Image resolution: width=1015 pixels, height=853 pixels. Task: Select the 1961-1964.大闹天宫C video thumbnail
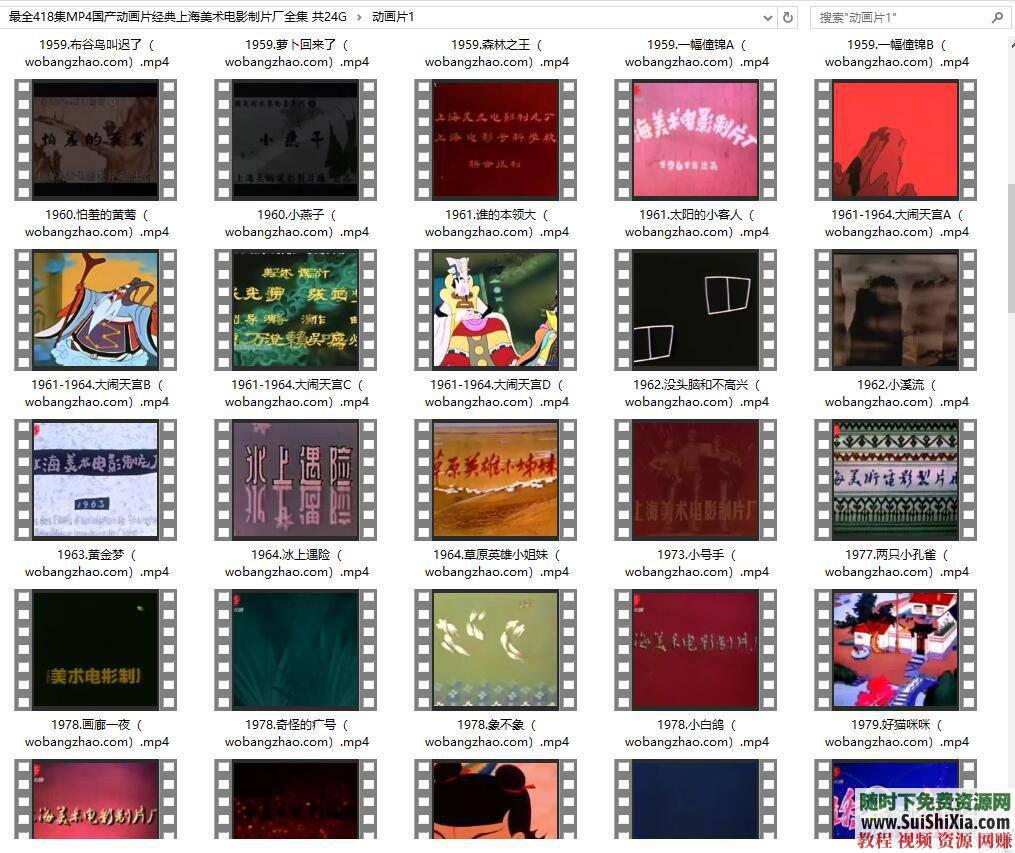tap(295, 310)
